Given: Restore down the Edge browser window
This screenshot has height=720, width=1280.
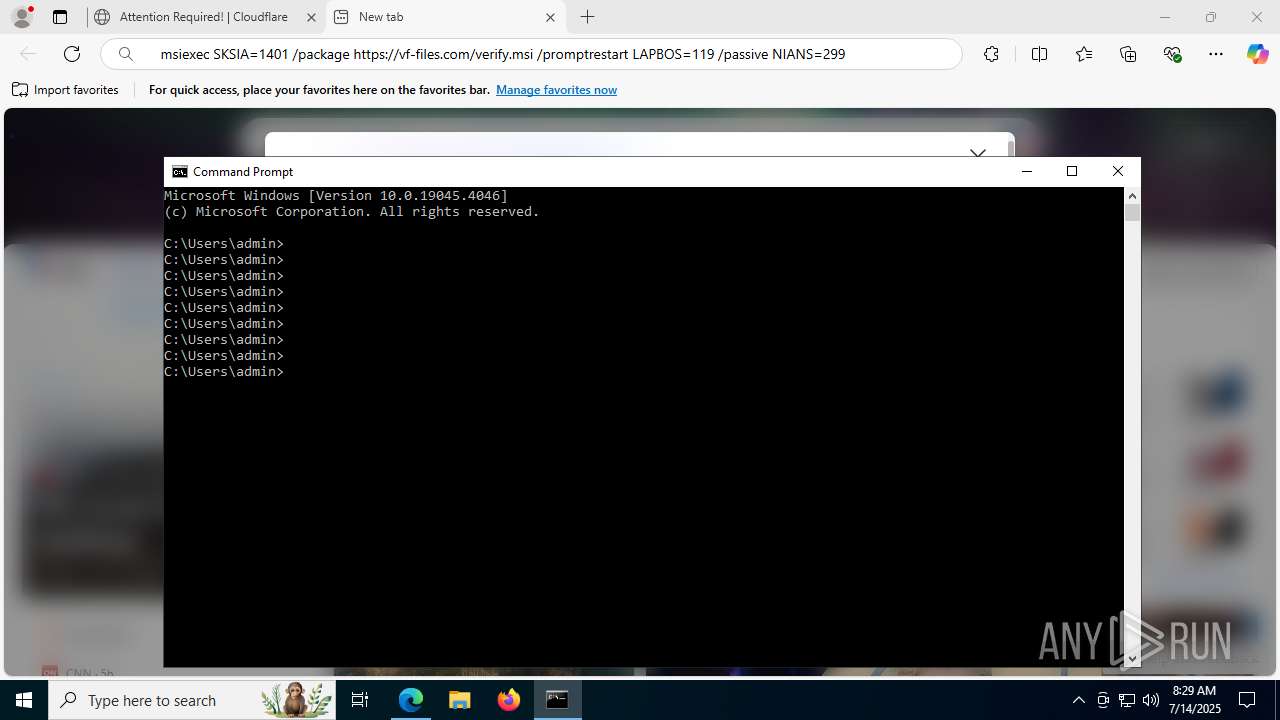Looking at the screenshot, I should 1211,17.
